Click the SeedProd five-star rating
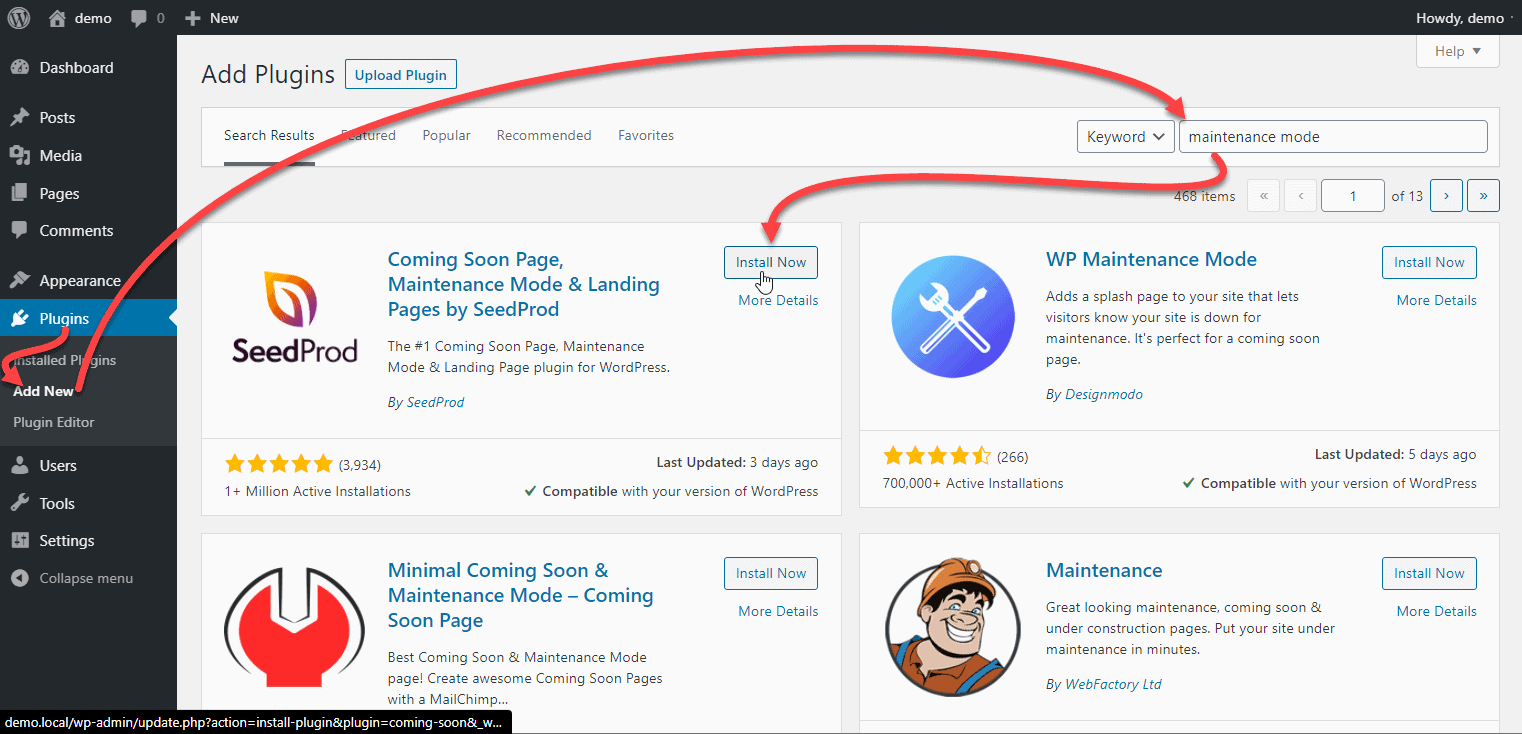Image resolution: width=1522 pixels, height=734 pixels. [279, 464]
